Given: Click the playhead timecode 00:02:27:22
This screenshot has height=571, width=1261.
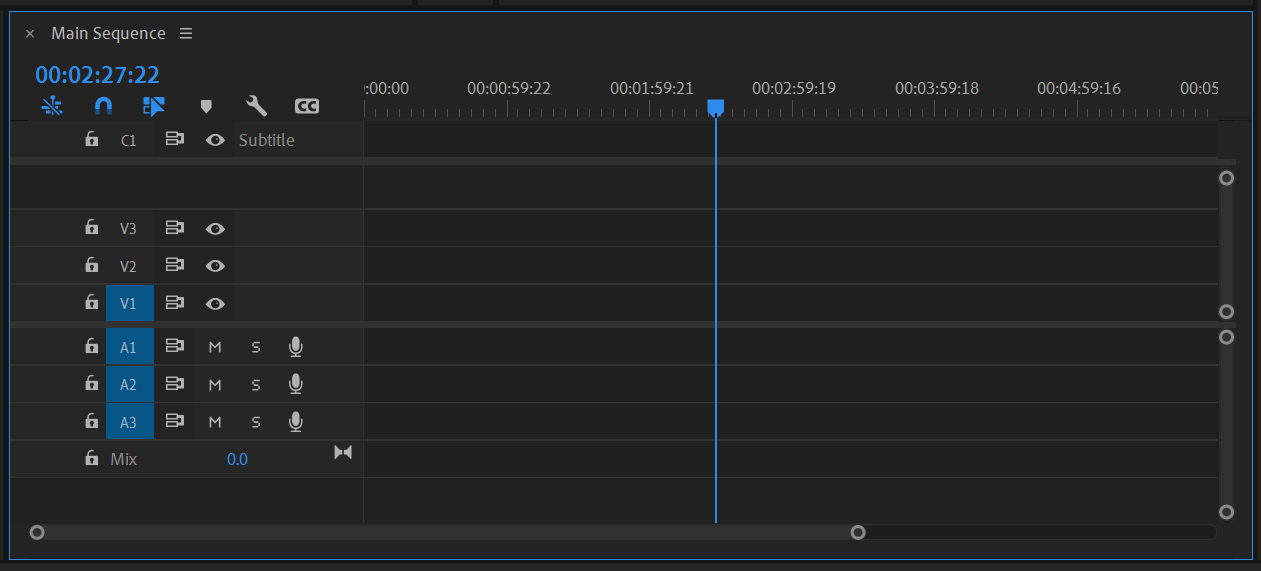Looking at the screenshot, I should 97,75.
